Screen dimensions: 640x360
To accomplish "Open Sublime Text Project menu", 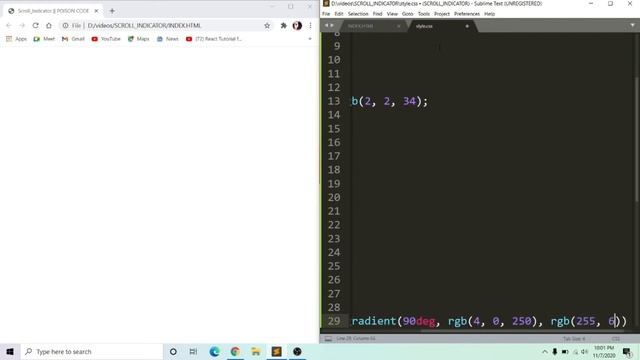I will (442, 14).
